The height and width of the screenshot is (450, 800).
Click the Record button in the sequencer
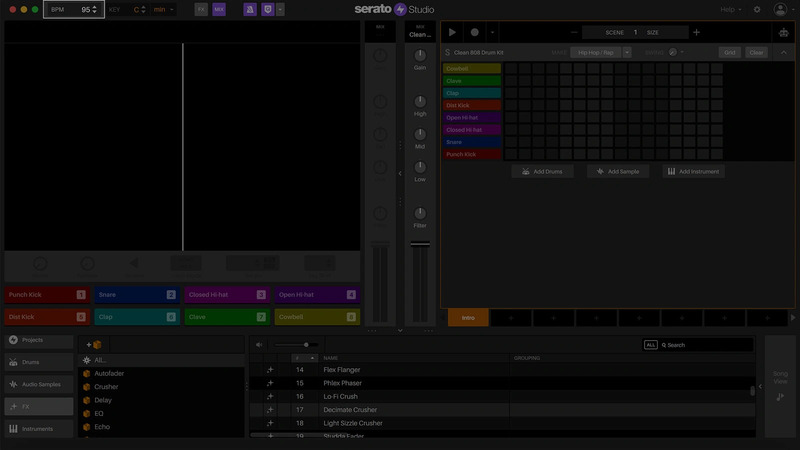point(475,32)
